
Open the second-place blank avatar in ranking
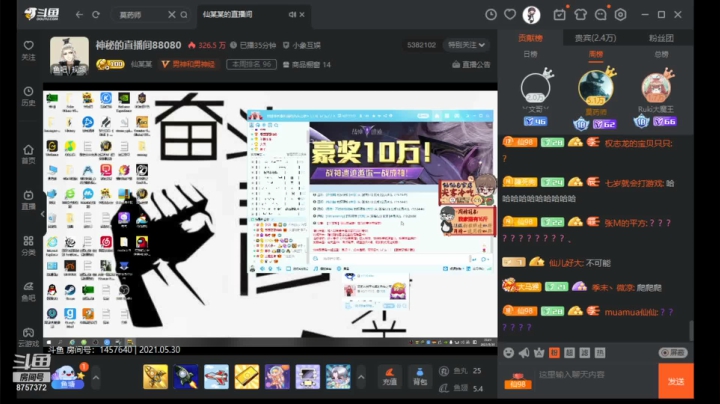tap(535, 88)
